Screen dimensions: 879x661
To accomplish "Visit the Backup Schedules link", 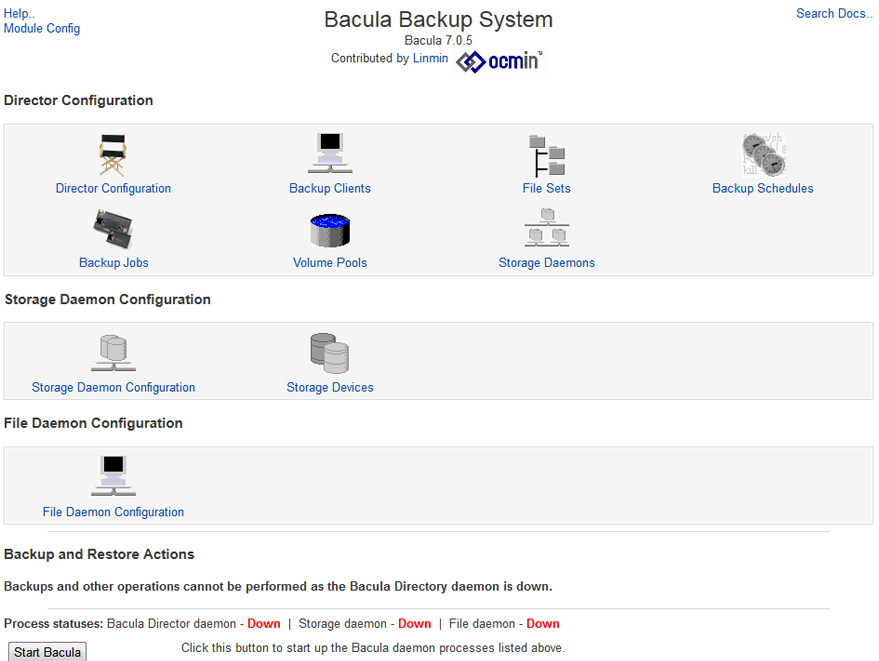I will click(763, 188).
